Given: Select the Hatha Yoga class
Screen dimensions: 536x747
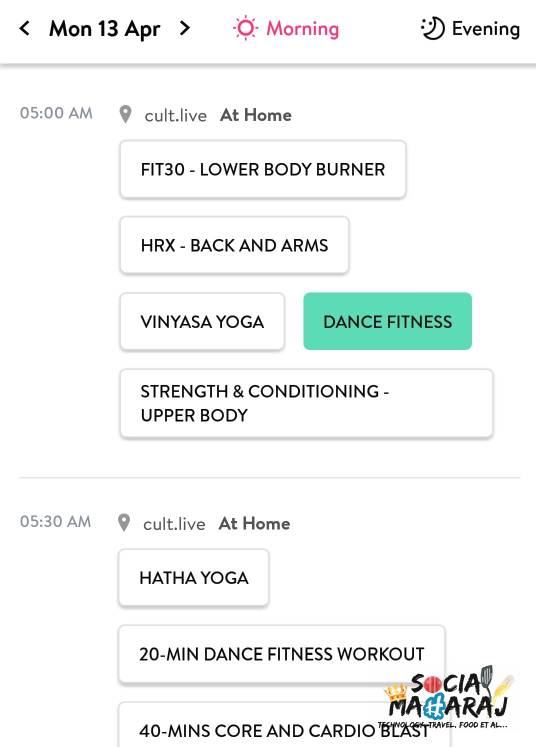Looking at the screenshot, I should pyautogui.click(x=193, y=578).
